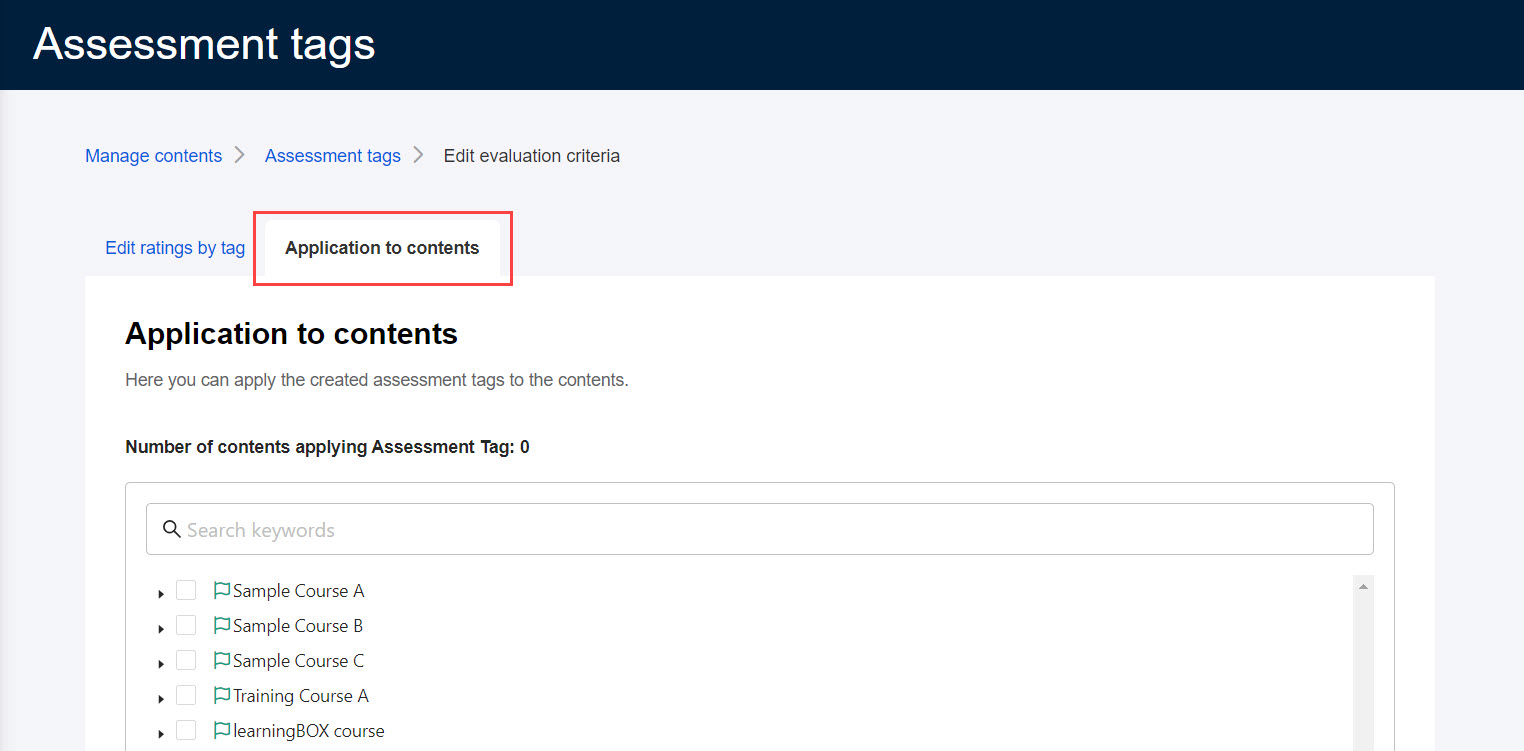The width and height of the screenshot is (1524, 751).
Task: Expand the Sample Course A tree node
Action: [161, 594]
